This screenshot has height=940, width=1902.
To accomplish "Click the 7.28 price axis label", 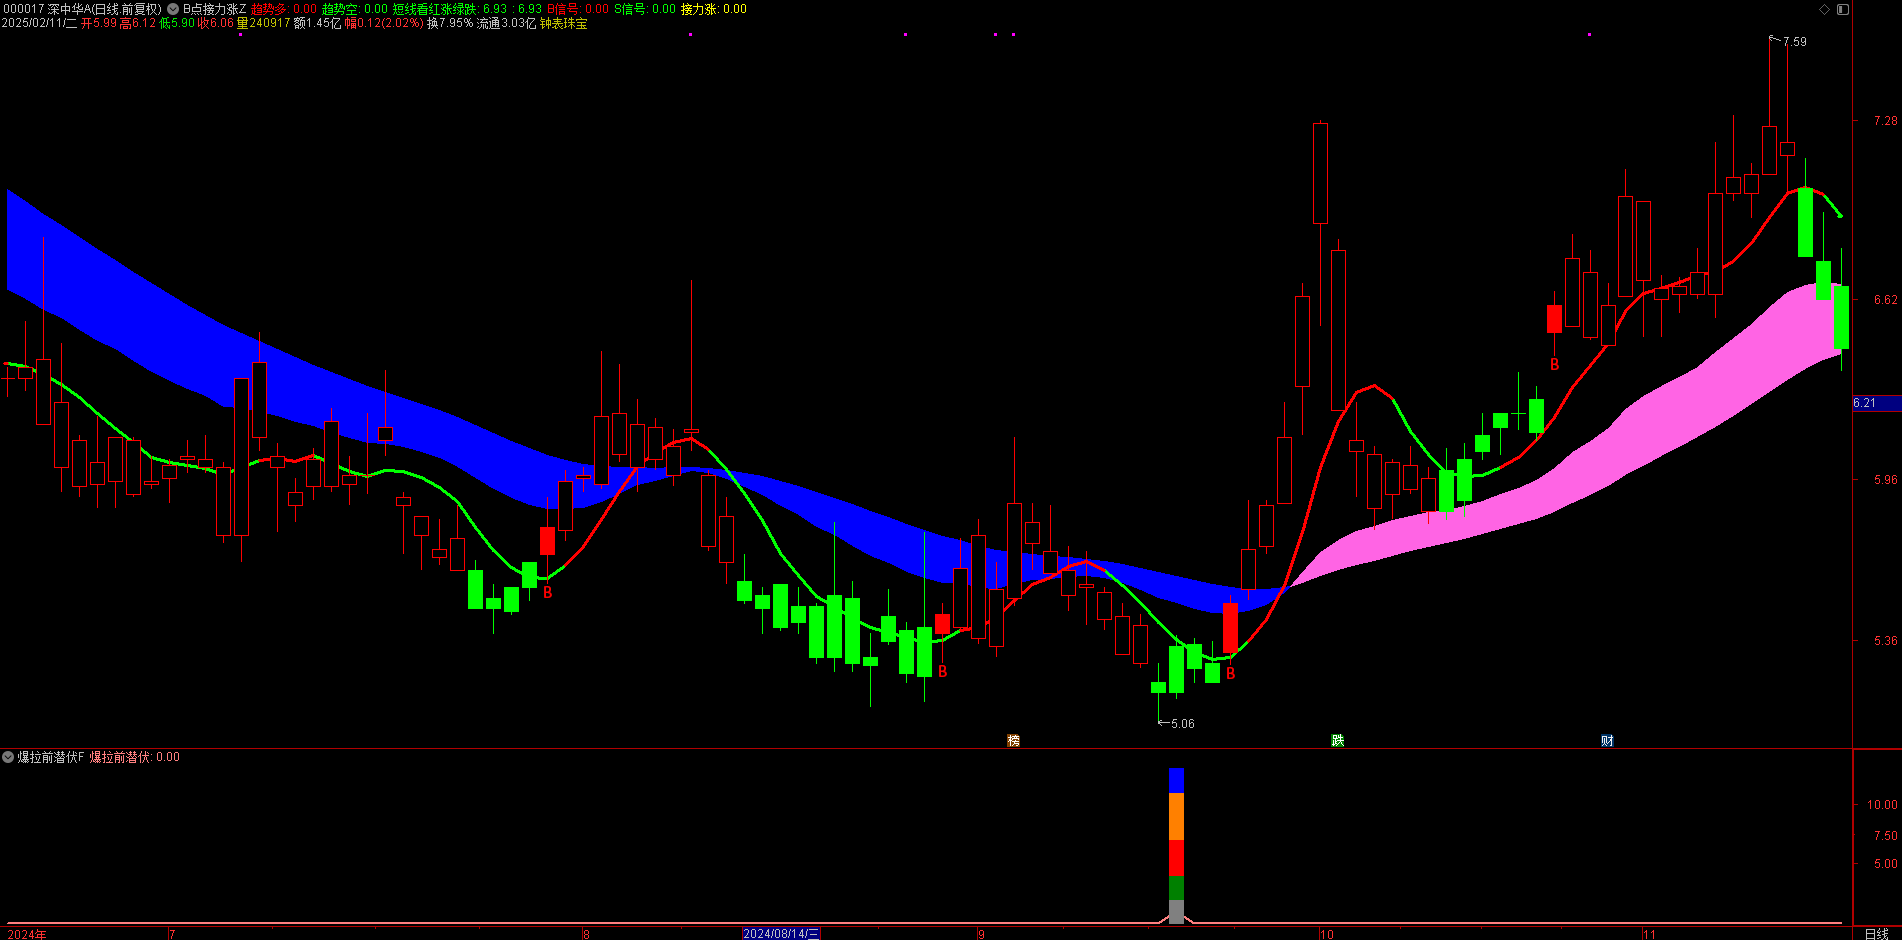I will (1885, 120).
